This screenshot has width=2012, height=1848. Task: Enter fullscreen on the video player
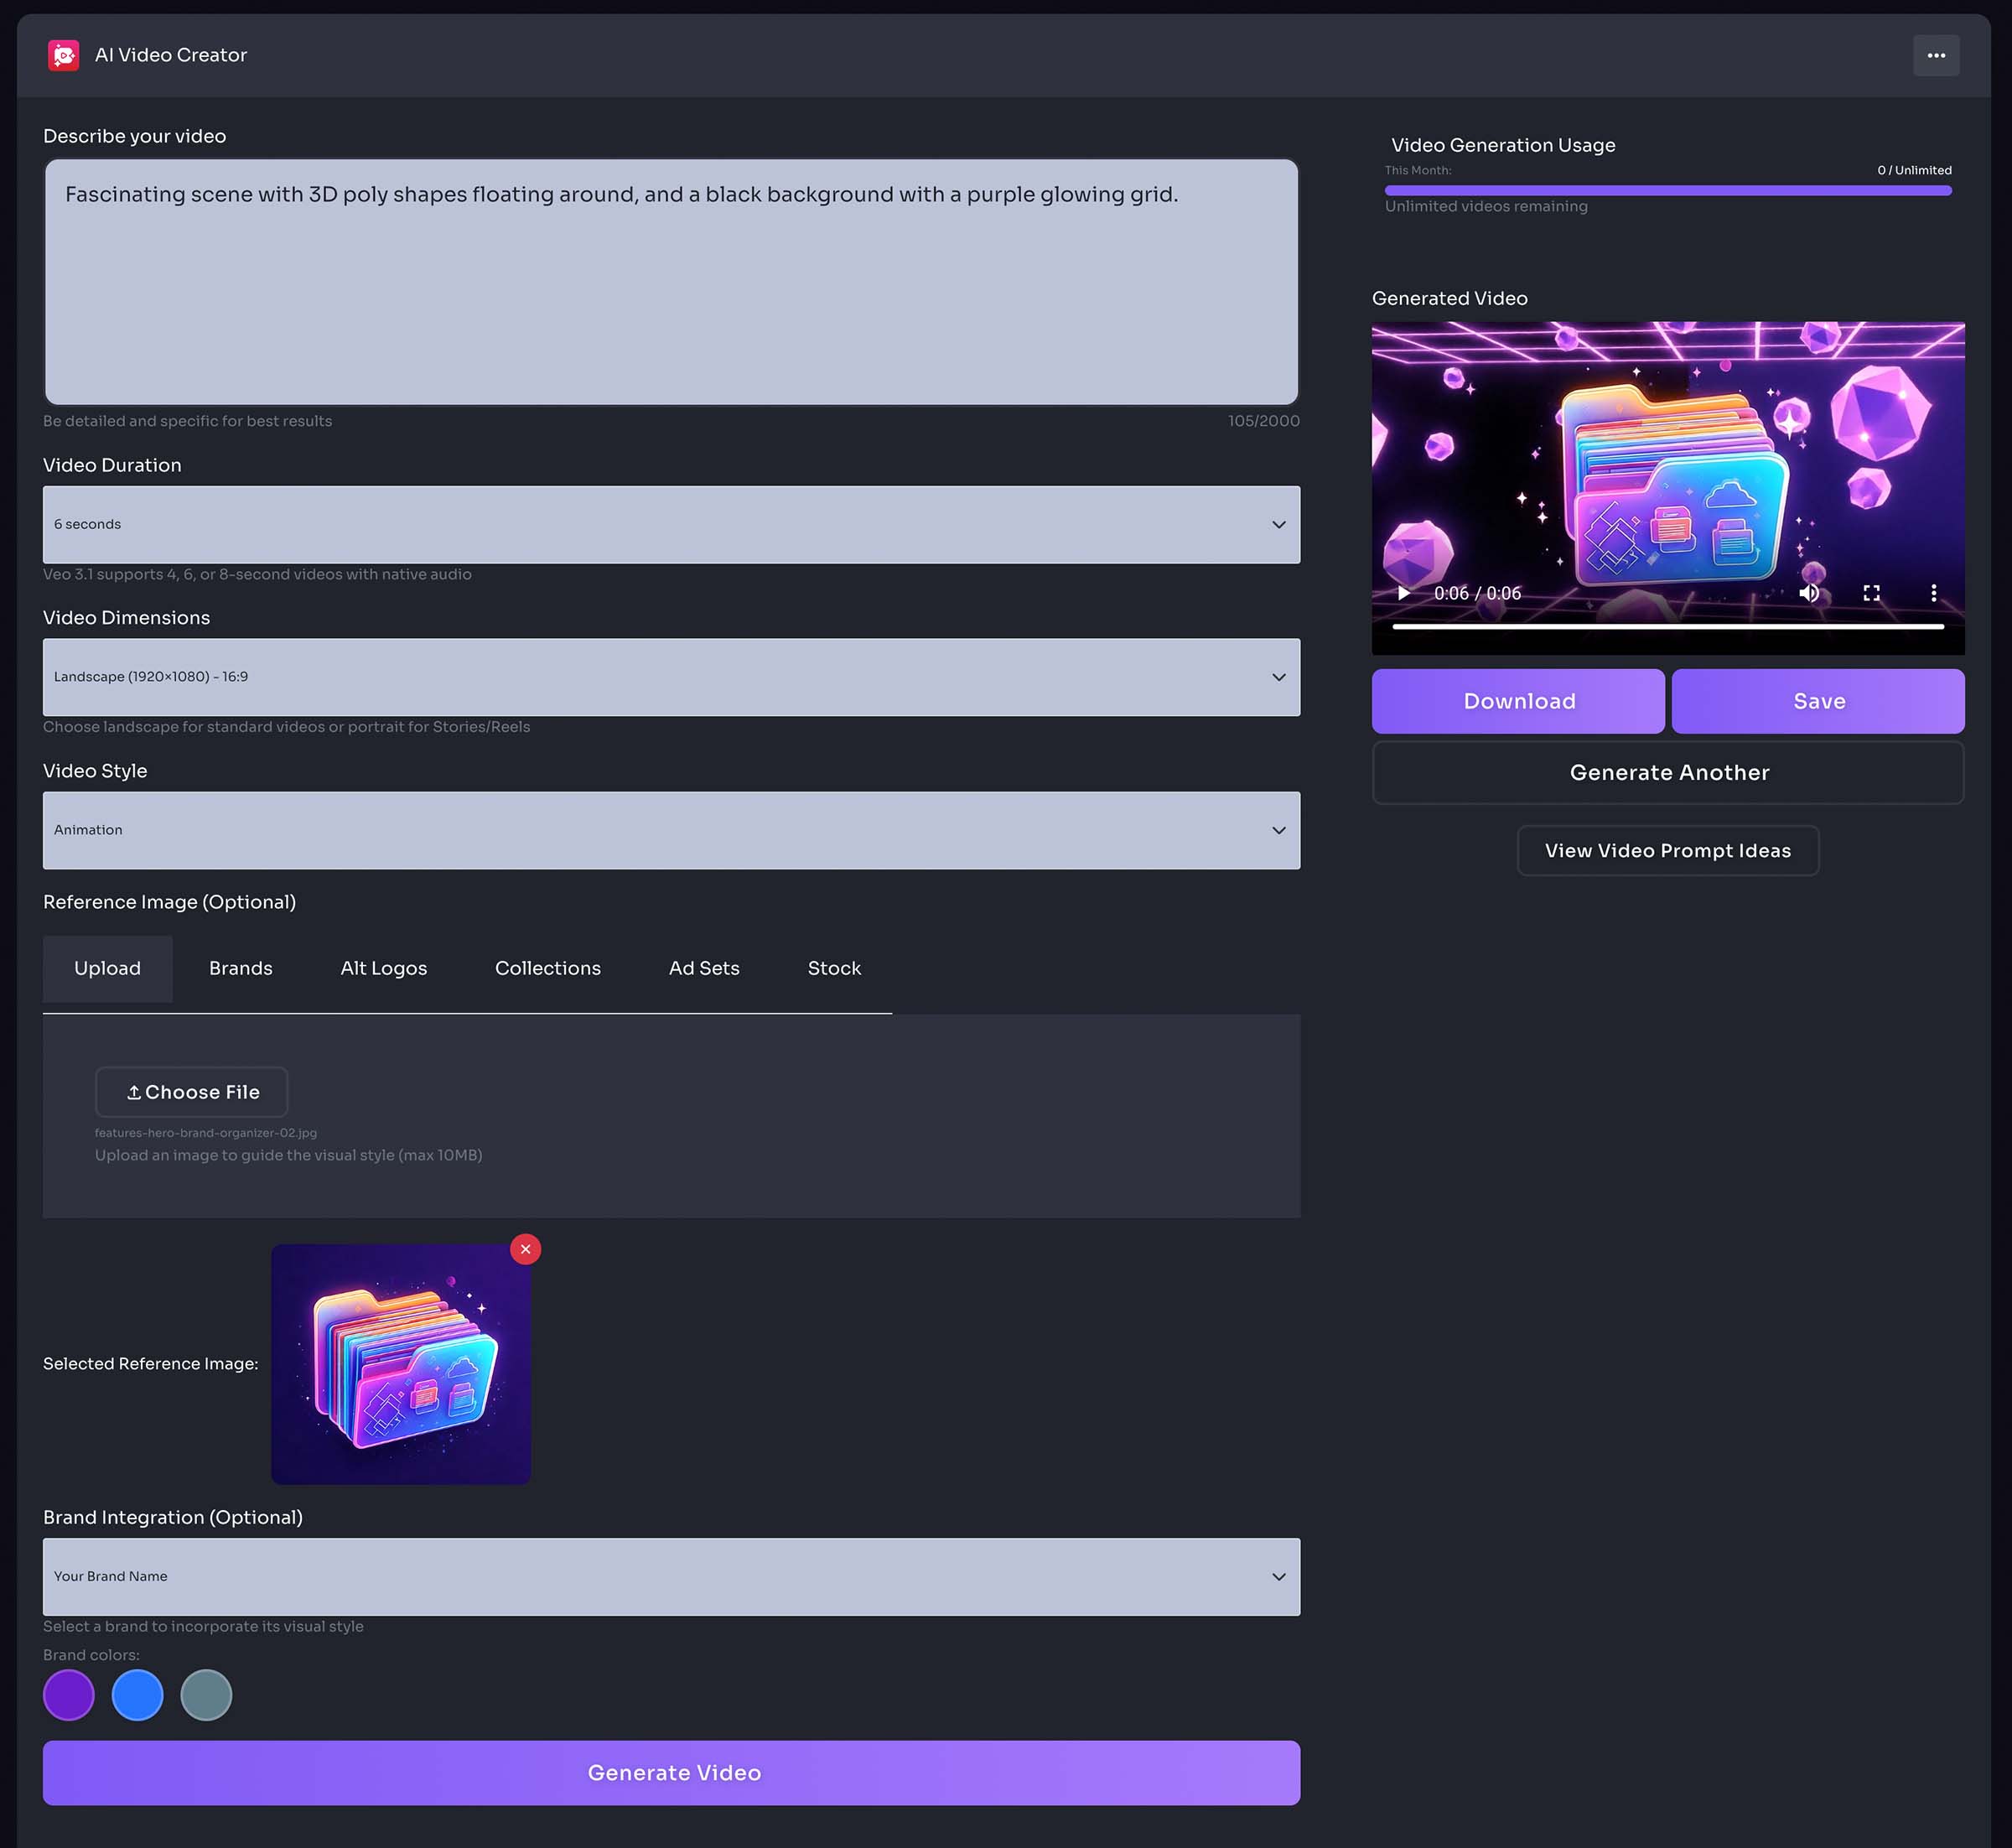point(1872,592)
